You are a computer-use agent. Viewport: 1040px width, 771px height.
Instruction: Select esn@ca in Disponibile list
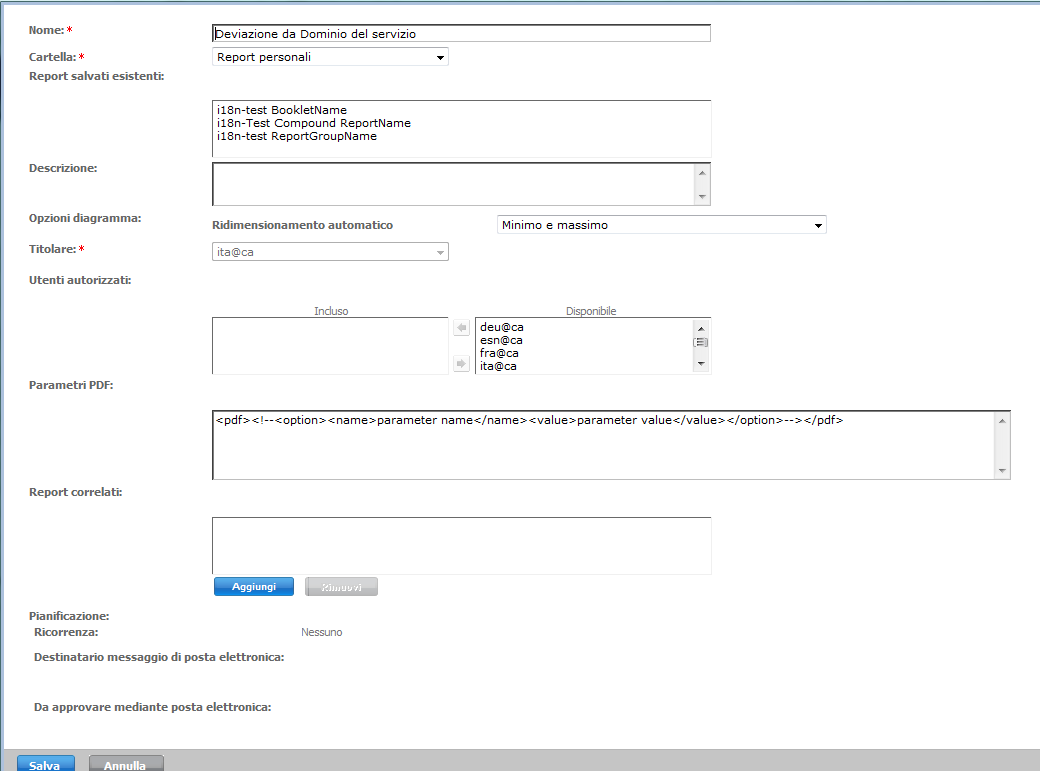[x=501, y=340]
